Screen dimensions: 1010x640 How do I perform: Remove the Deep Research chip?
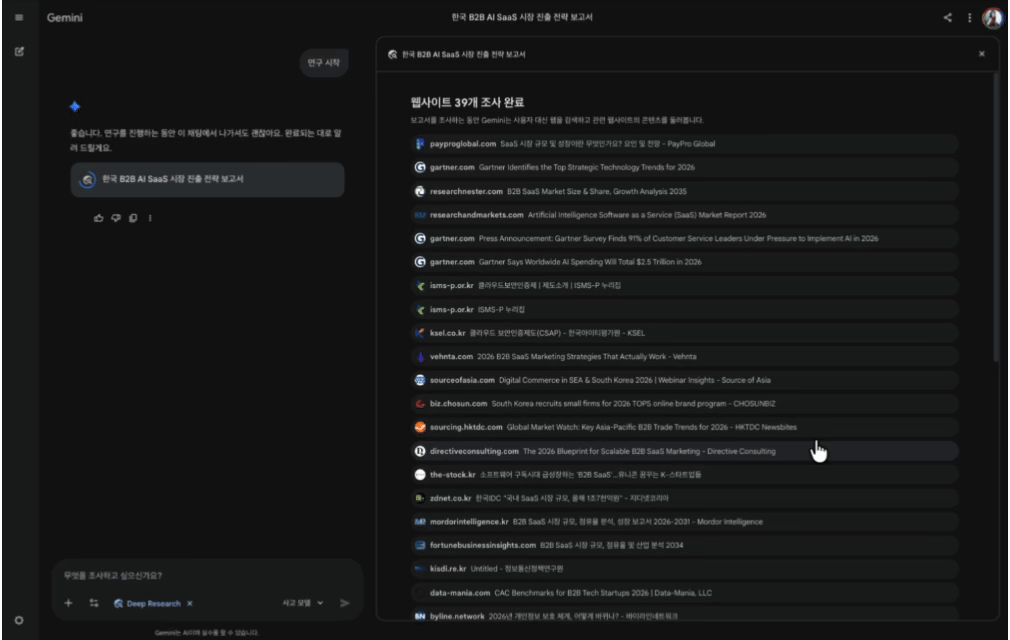pyautogui.click(x=189, y=603)
